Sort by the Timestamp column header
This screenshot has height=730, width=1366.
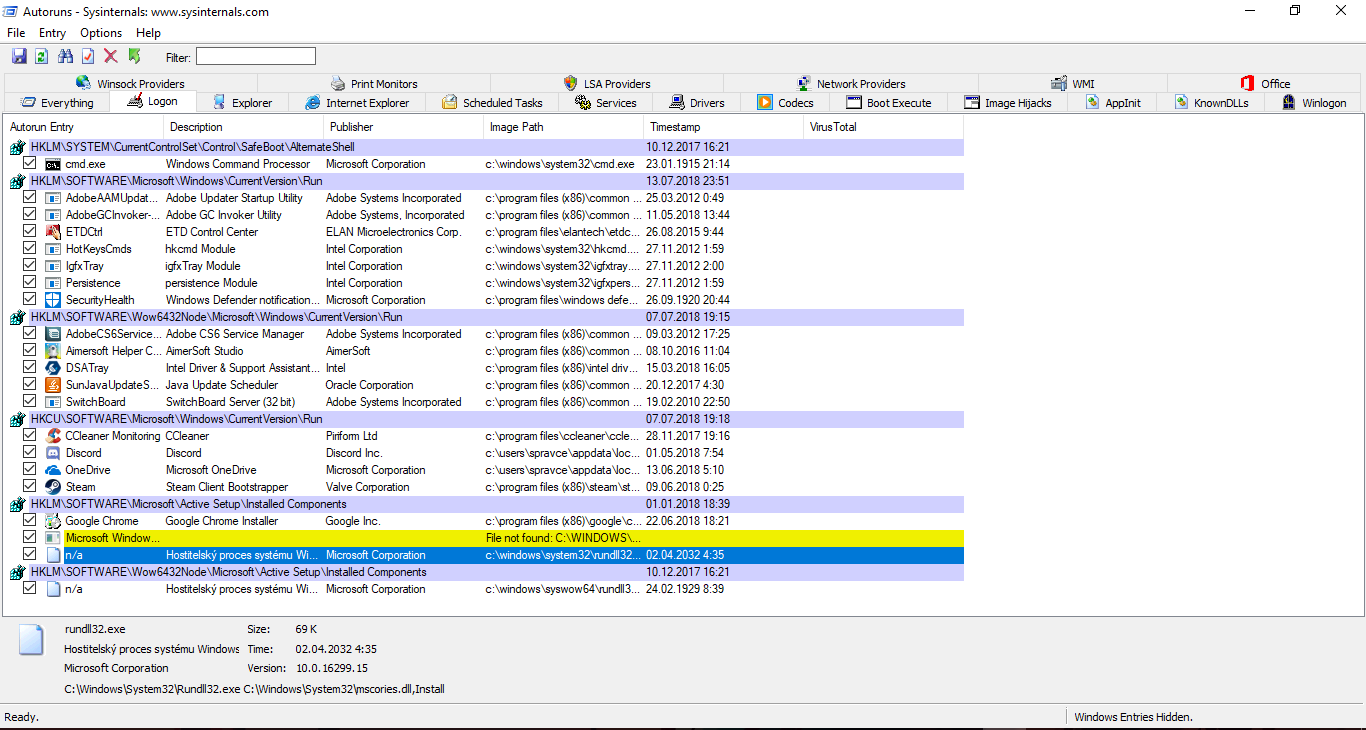coord(724,127)
